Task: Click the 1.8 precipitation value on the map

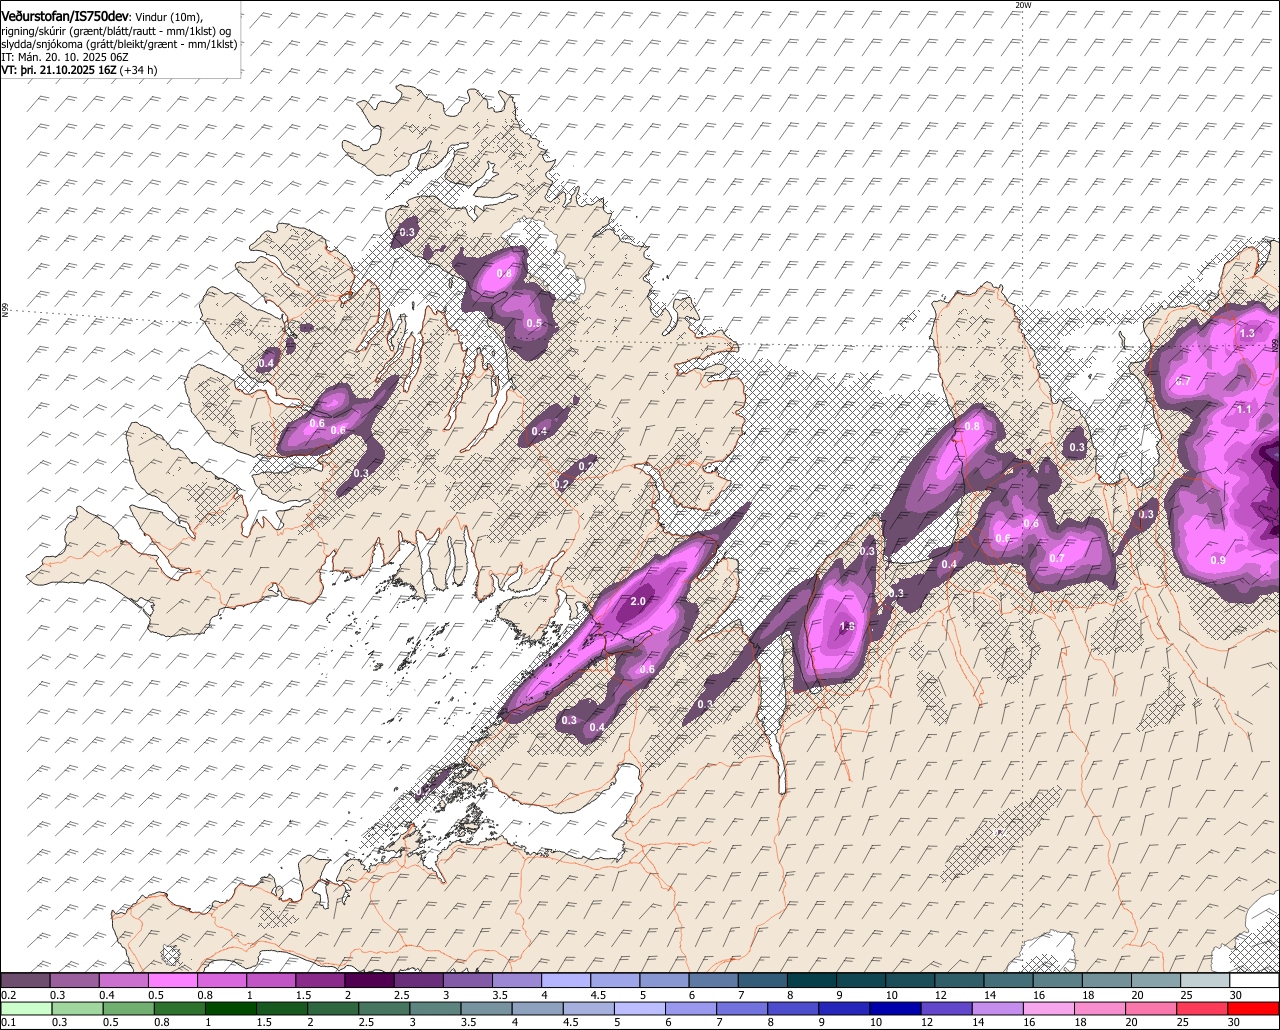Action: (847, 627)
